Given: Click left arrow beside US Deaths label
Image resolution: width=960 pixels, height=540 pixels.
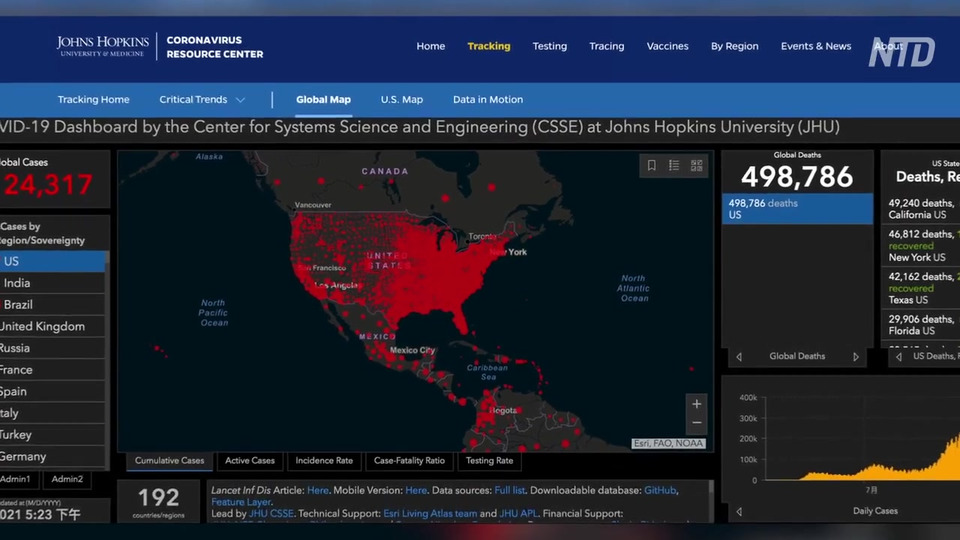Looking at the screenshot, I should click(x=899, y=356).
